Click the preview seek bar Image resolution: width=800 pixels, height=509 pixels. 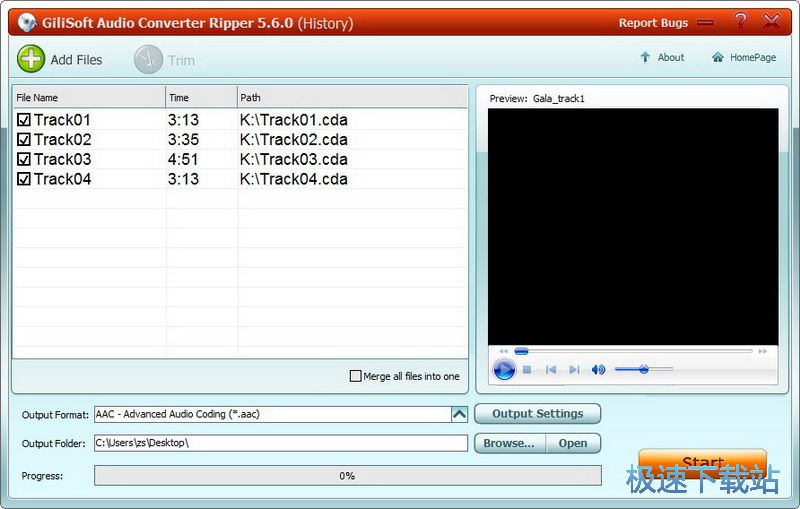coord(633,351)
